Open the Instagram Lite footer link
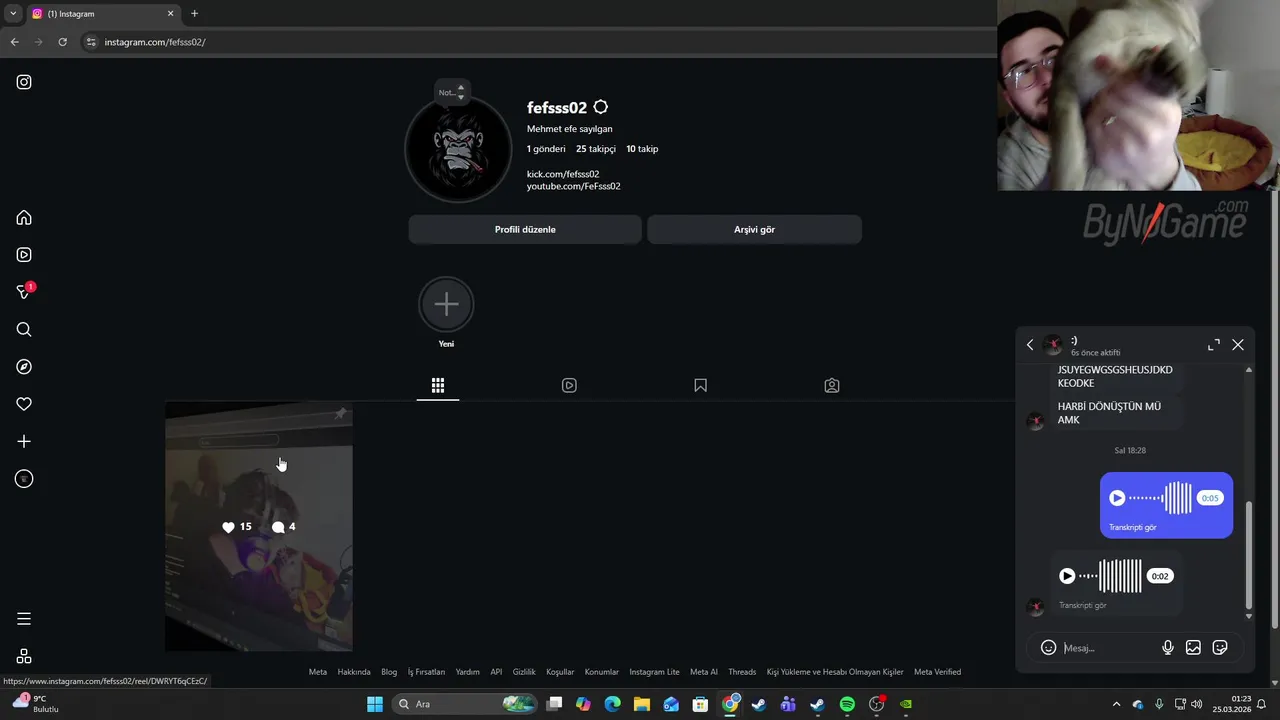 tap(654, 672)
